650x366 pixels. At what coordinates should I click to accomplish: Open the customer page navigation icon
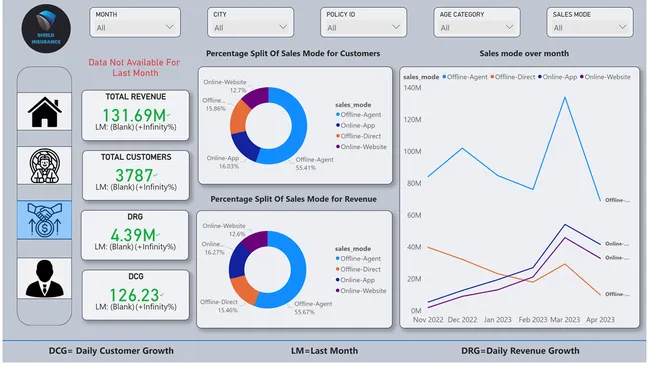coord(44,165)
